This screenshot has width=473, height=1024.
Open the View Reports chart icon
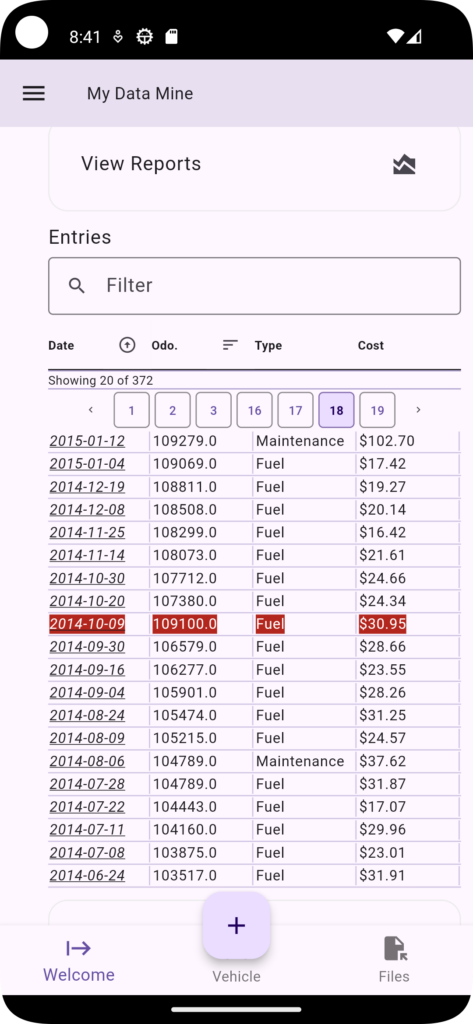pos(404,165)
